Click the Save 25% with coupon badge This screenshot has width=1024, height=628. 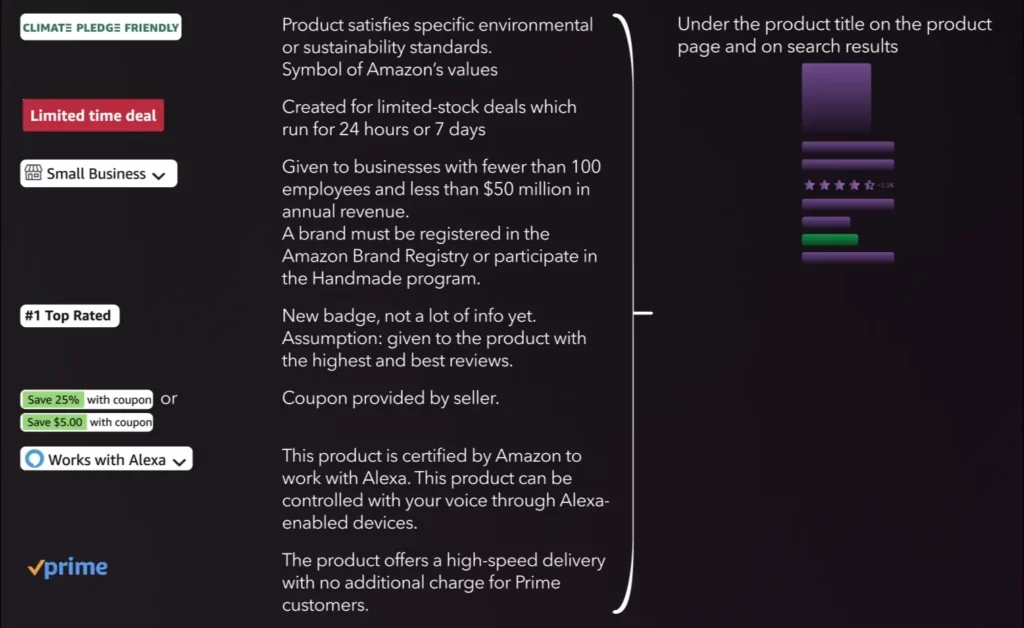coord(87,400)
